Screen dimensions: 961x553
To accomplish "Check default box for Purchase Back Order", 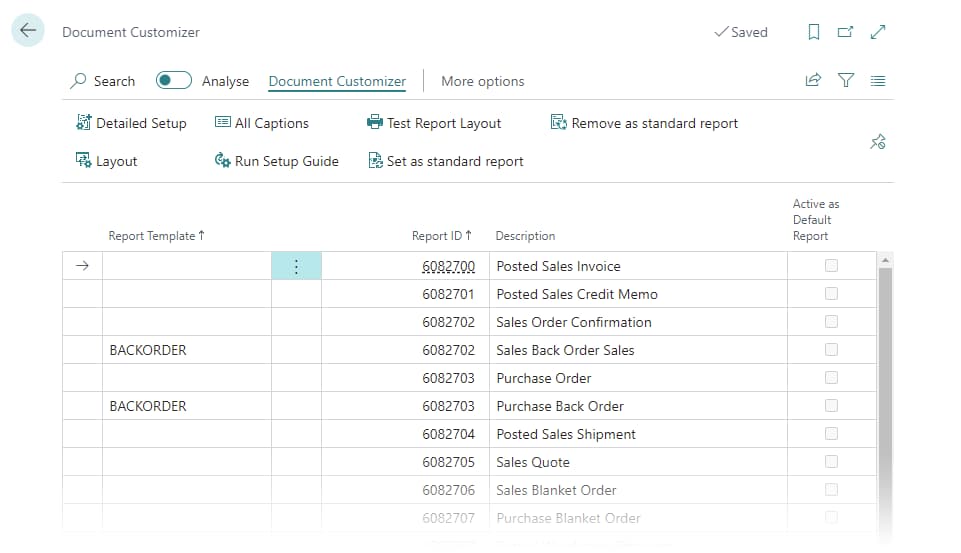I will 831,406.
